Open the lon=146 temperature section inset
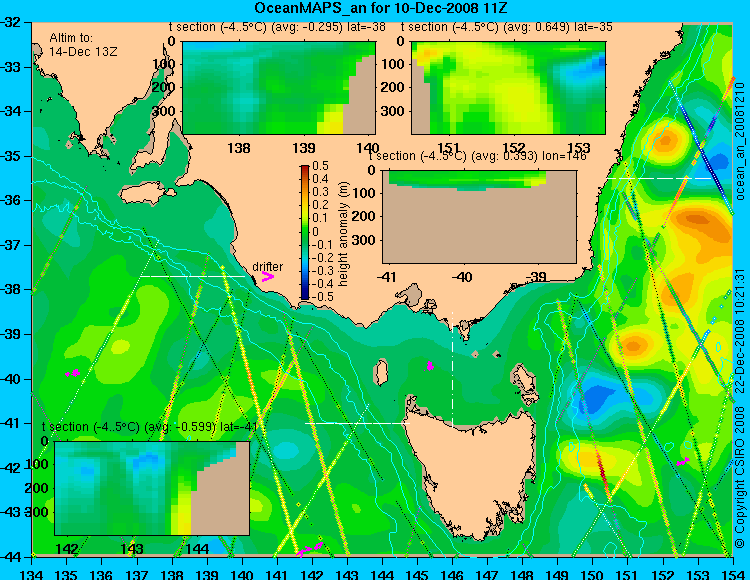 point(480,217)
